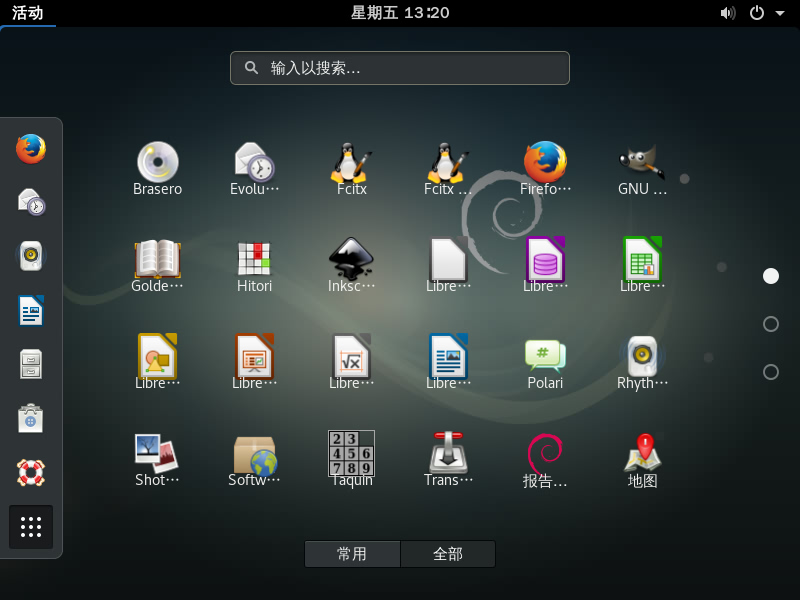Start the Taquin number puzzle
Screen dimensions: 800x600
[352, 459]
